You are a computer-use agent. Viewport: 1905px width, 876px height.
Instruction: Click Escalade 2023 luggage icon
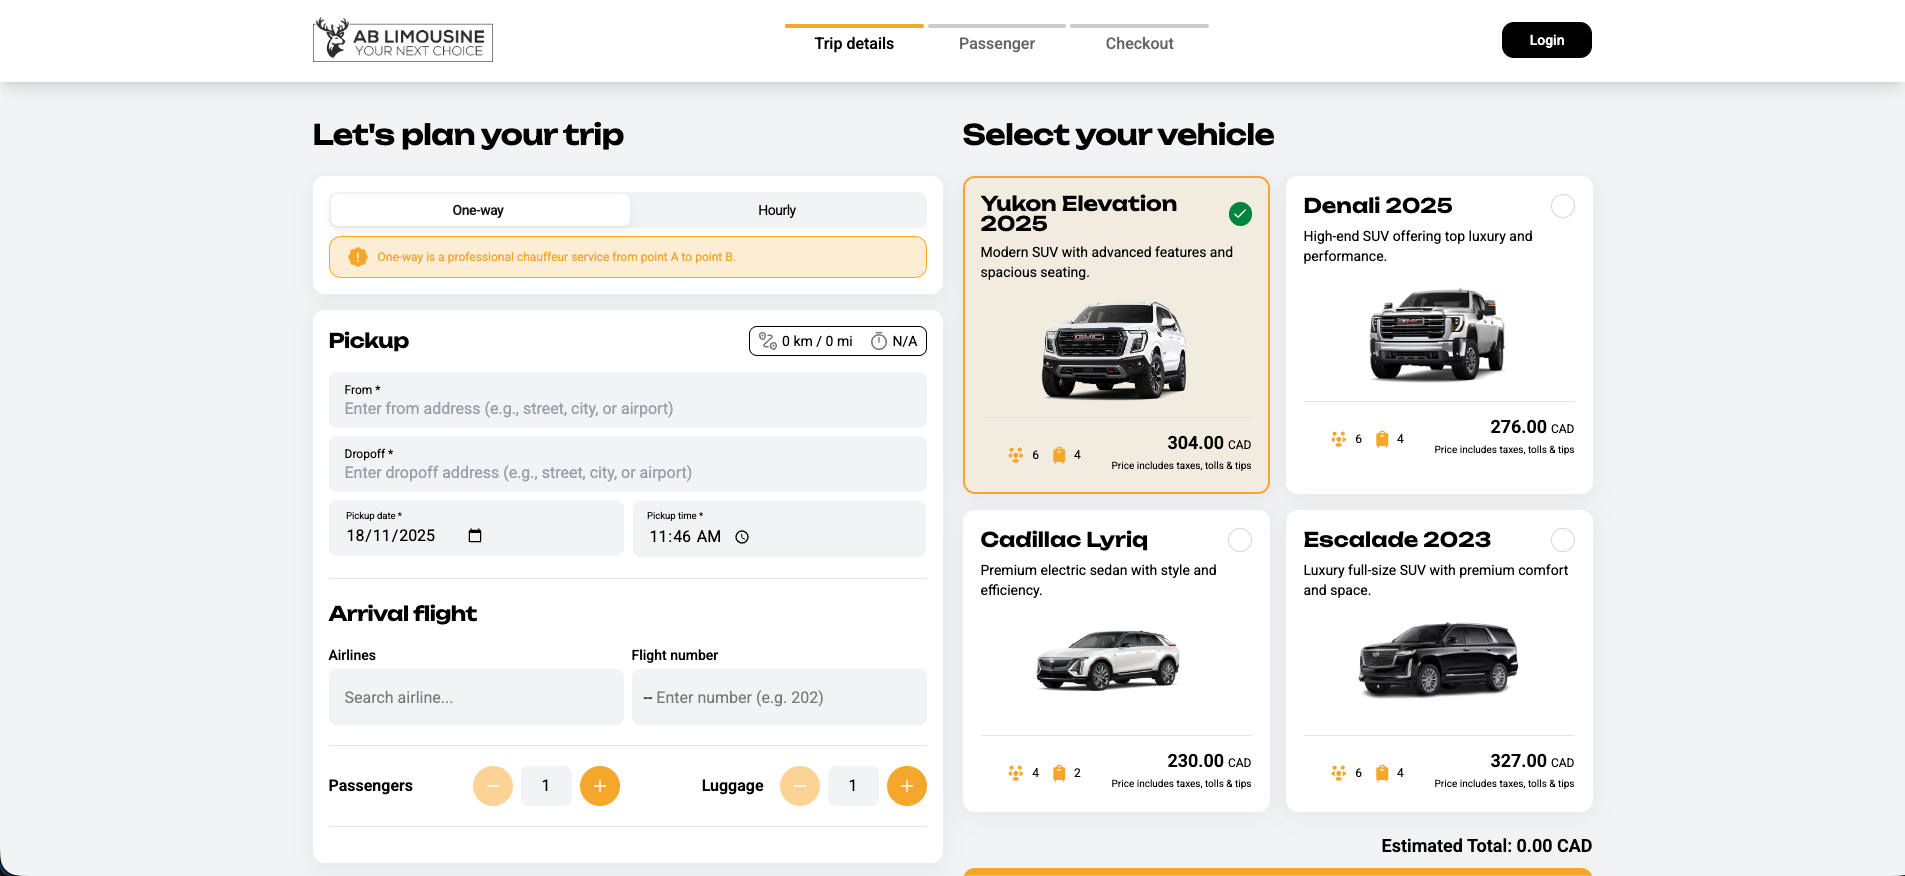(1382, 773)
